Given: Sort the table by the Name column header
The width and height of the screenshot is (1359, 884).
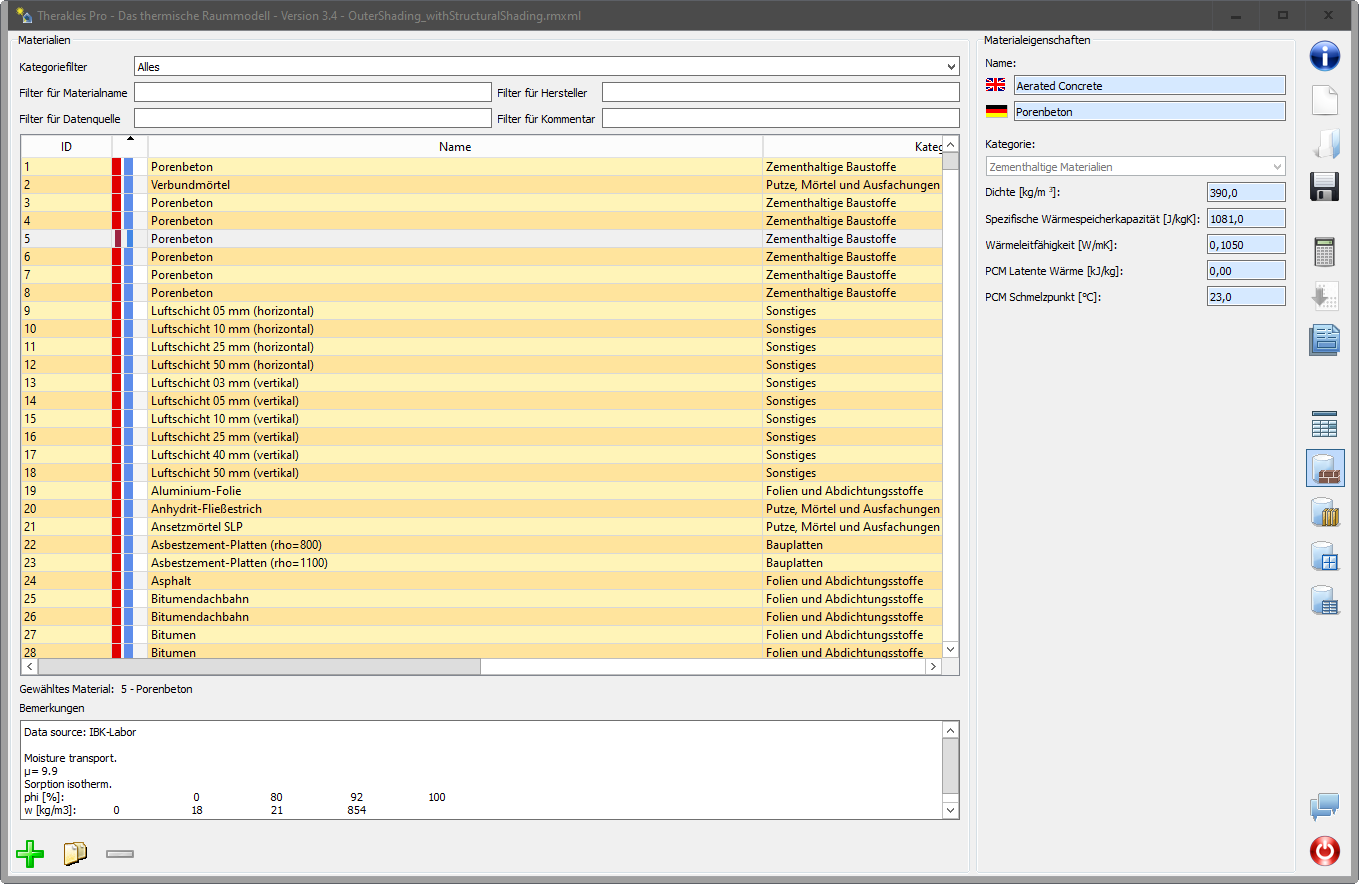Looking at the screenshot, I should (455, 147).
